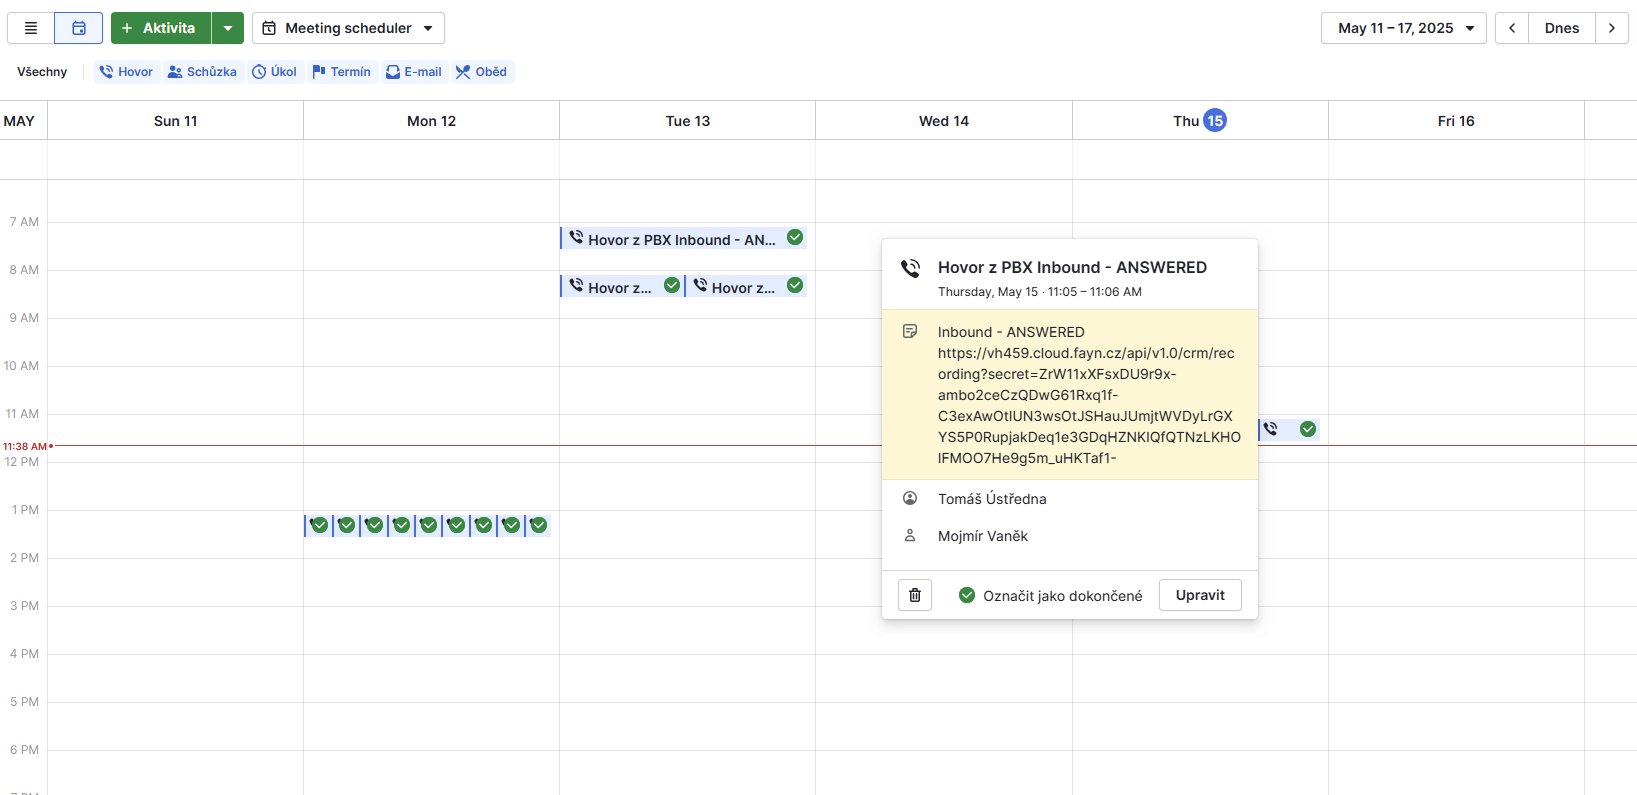Click the phone icon on Thursday event

pos(1271,429)
